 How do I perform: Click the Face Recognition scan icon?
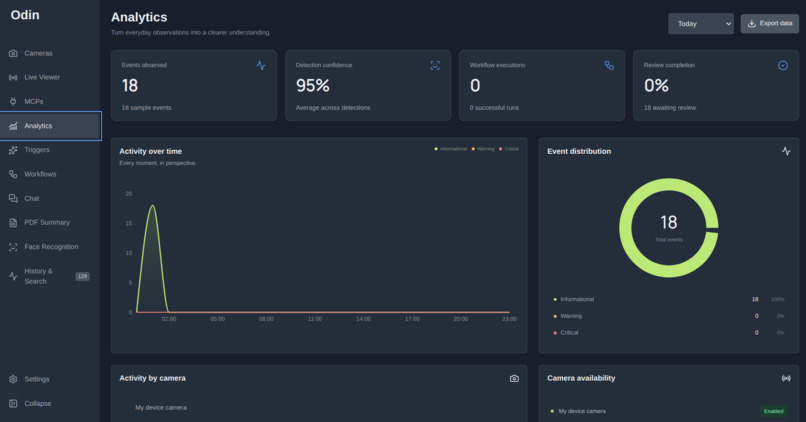(13, 247)
